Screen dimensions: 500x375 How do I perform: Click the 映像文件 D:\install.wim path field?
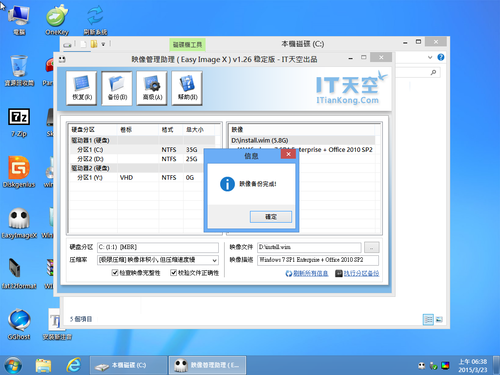click(309, 247)
